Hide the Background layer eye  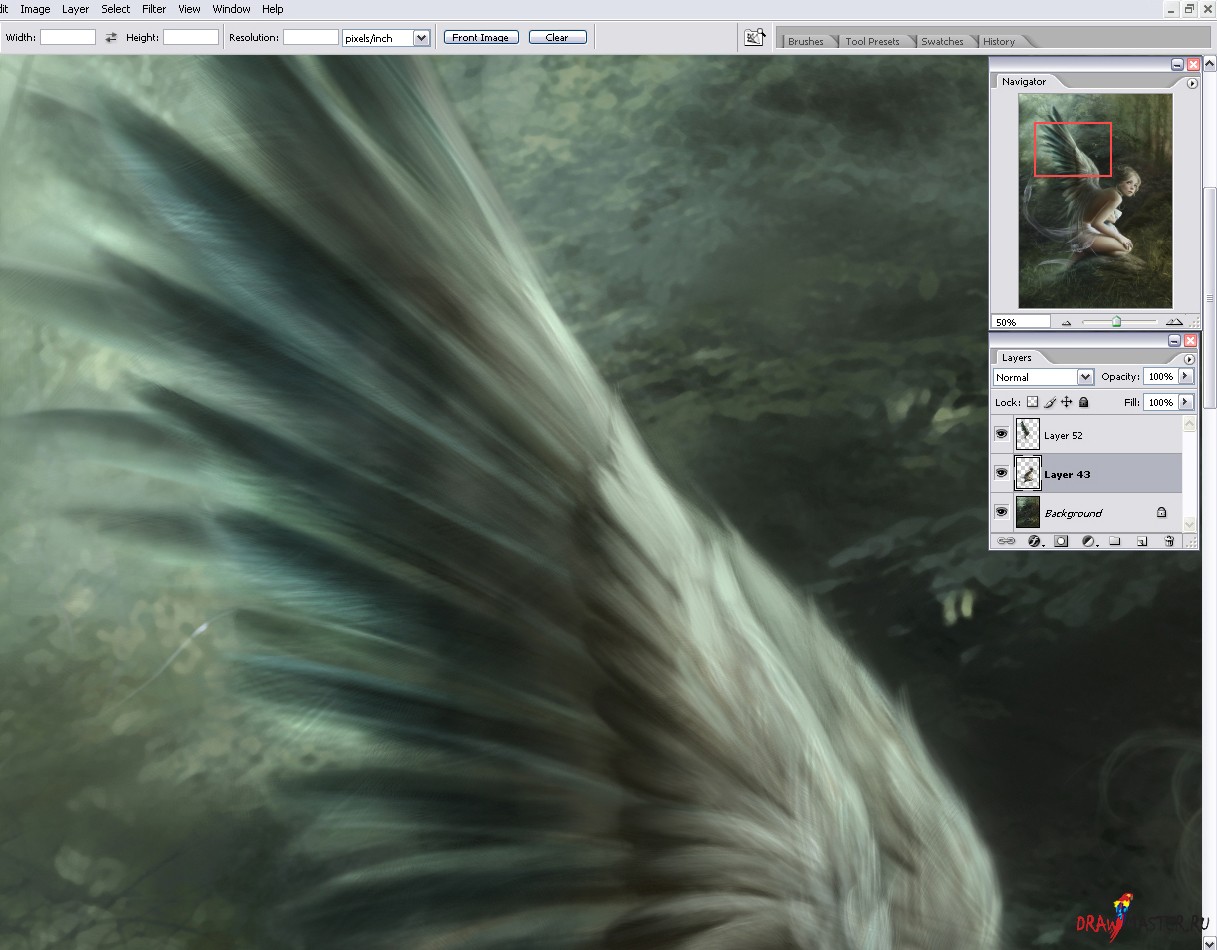click(1001, 512)
